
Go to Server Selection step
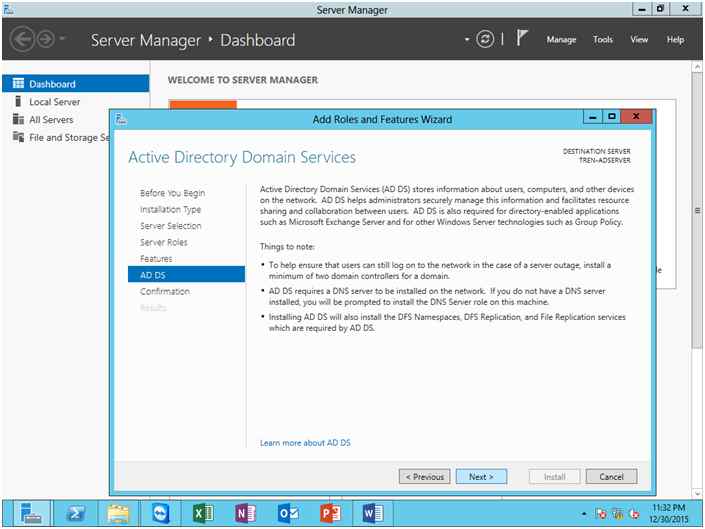point(170,226)
